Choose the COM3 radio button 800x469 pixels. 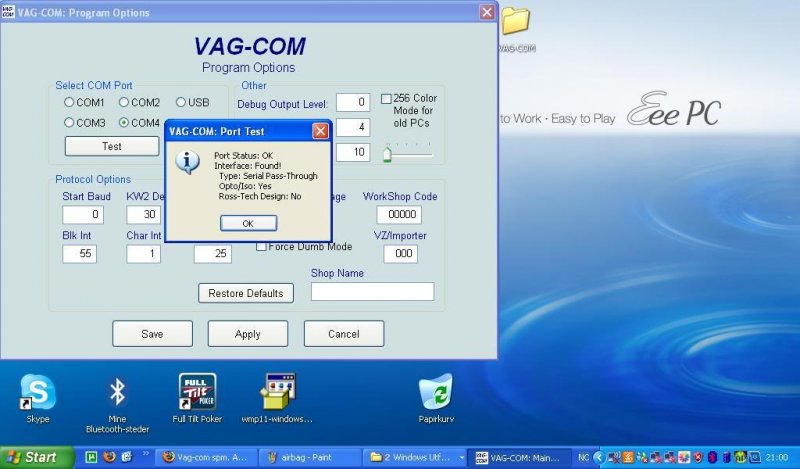[69, 123]
